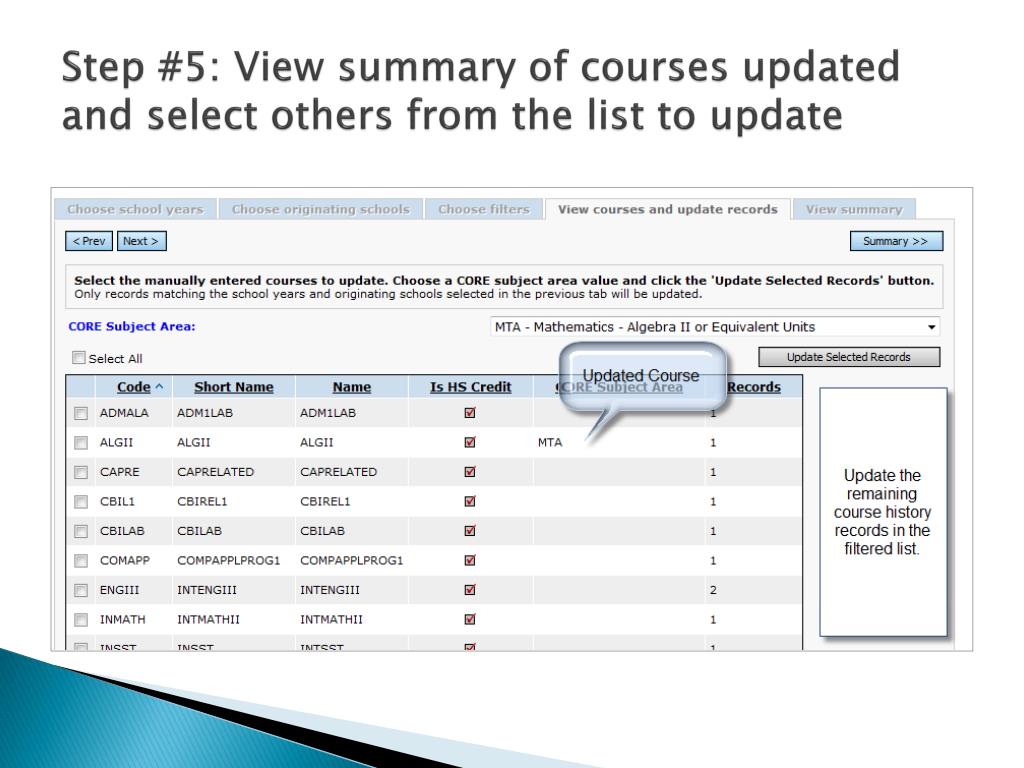The width and height of the screenshot is (1024, 768).
Task: Click name cell CBIREL1
Action: pyautogui.click(x=325, y=502)
